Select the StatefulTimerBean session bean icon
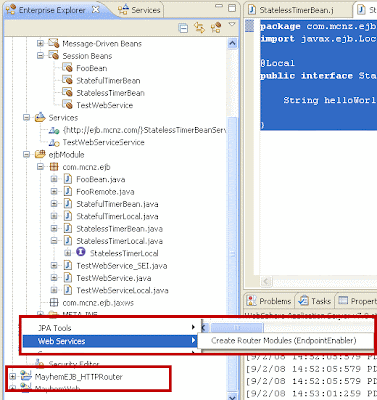This screenshot has height=400, width=377. coord(68,80)
